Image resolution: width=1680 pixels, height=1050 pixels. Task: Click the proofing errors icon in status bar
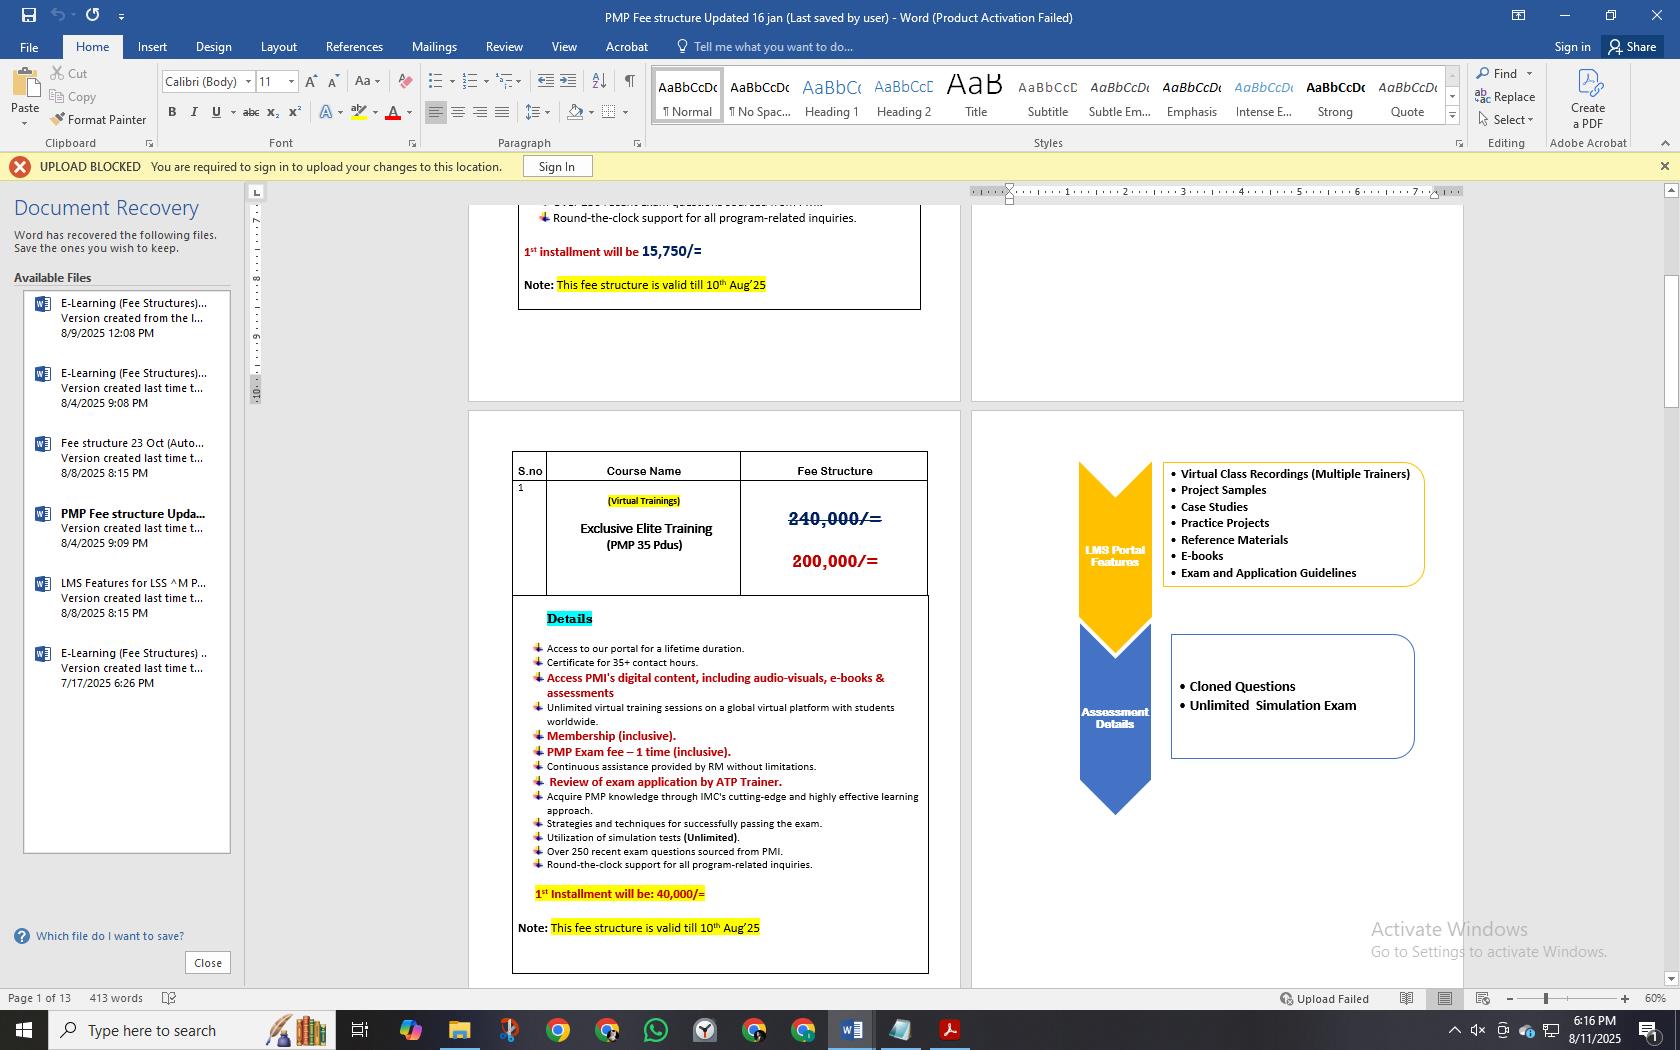[169, 999]
